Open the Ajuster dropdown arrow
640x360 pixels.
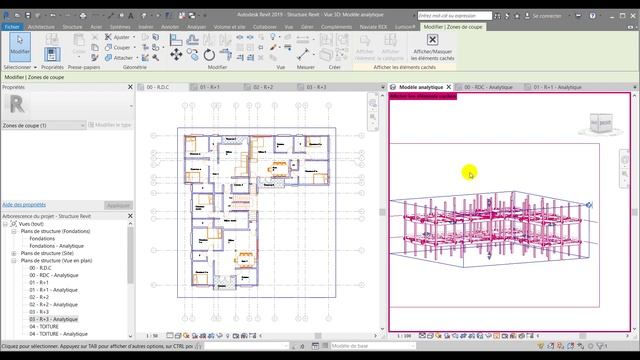tap(134, 37)
